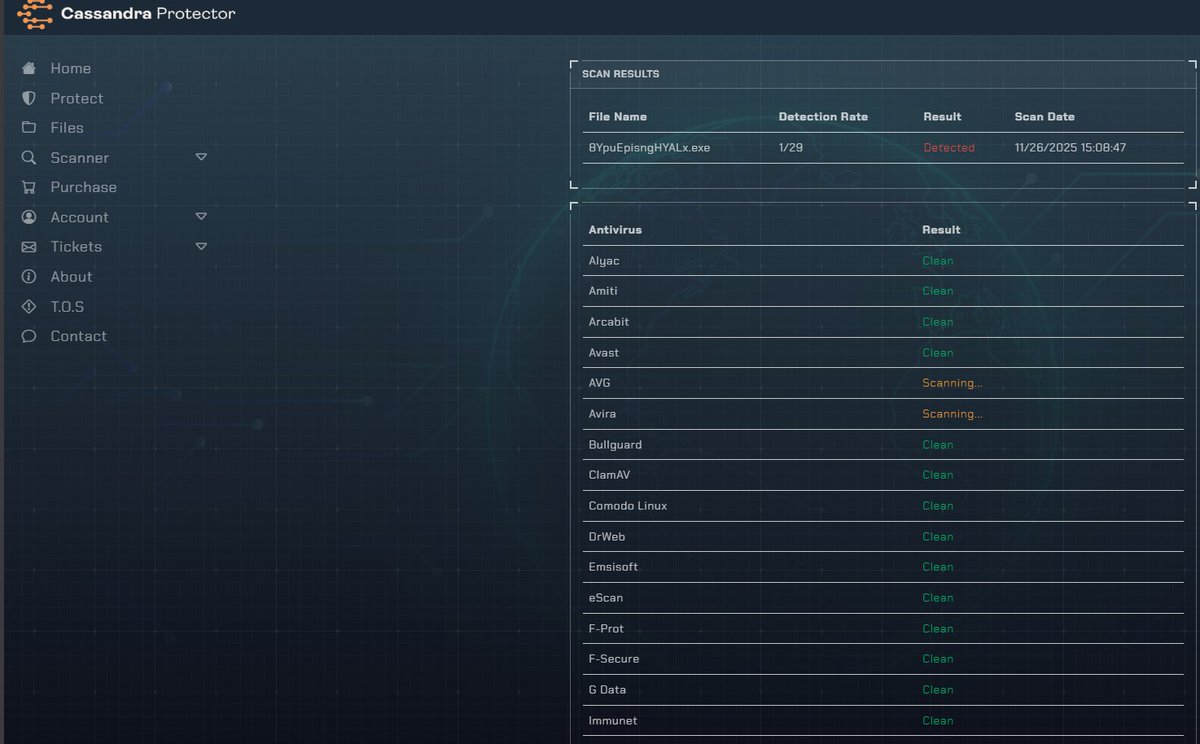Image resolution: width=1200 pixels, height=744 pixels.
Task: Select the Amiti antivirus row
Action: (x=883, y=291)
